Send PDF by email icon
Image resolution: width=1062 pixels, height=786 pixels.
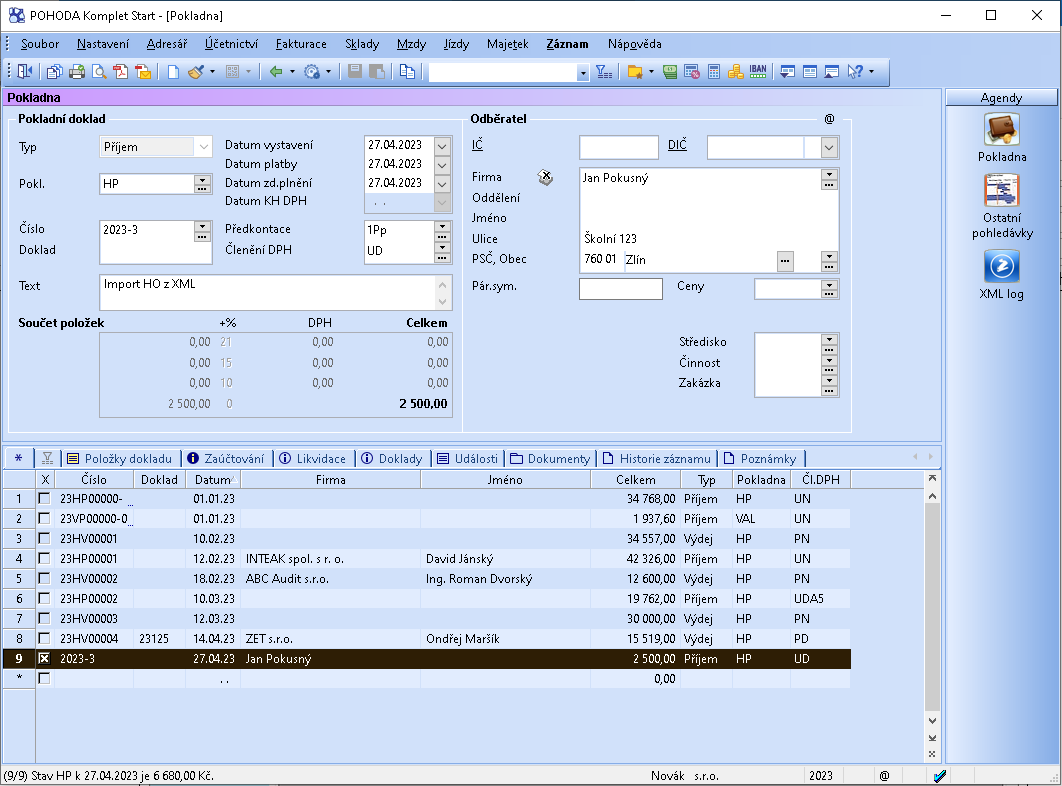click(143, 71)
